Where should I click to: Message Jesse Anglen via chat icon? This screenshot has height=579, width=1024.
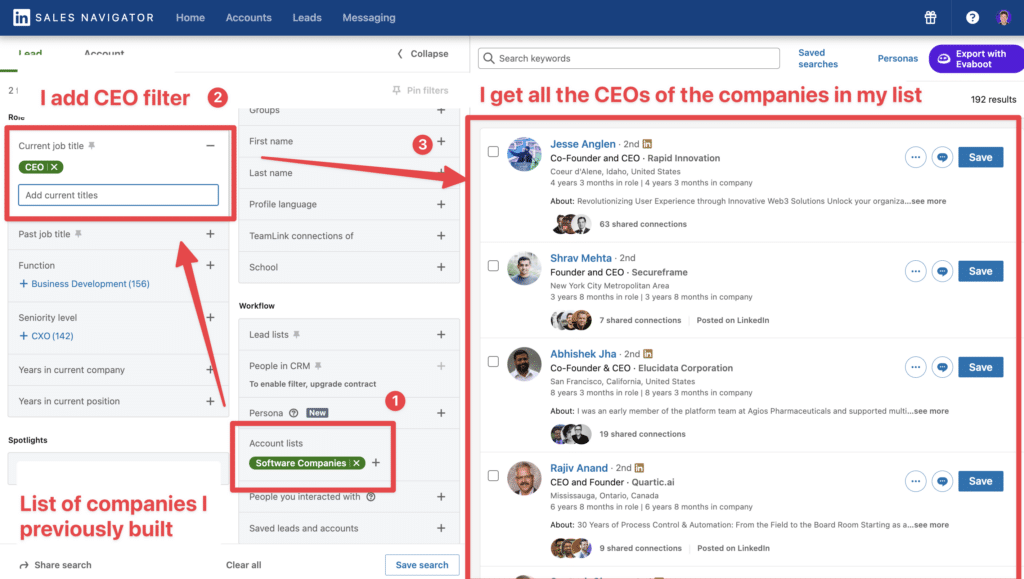[x=942, y=157]
